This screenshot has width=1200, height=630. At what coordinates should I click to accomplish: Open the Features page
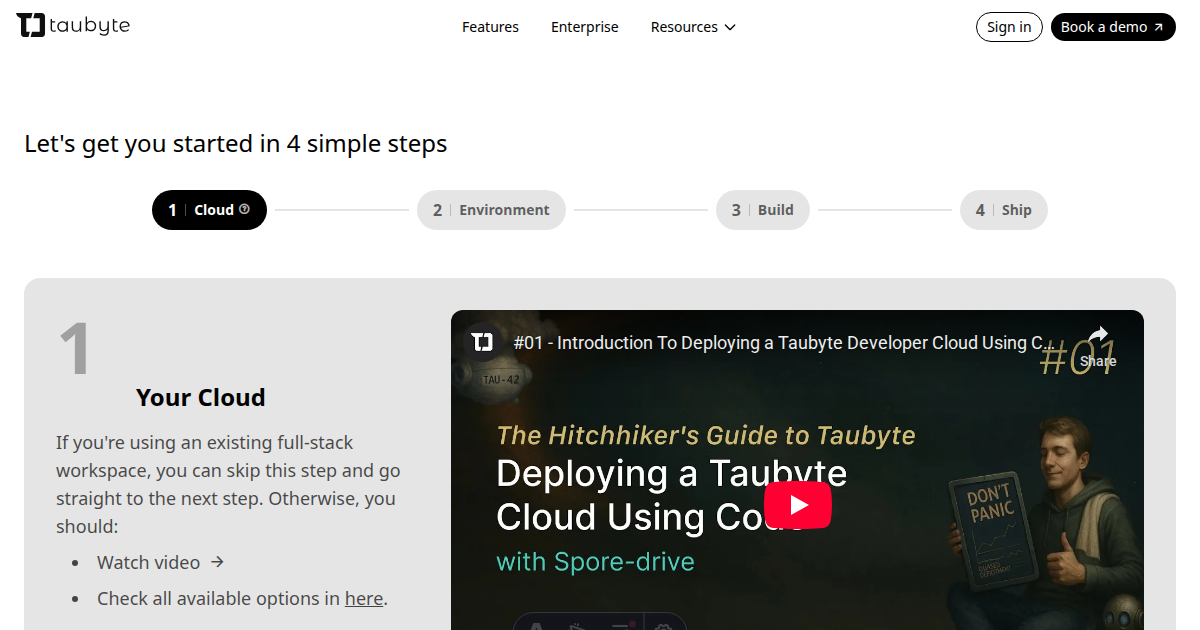[490, 27]
